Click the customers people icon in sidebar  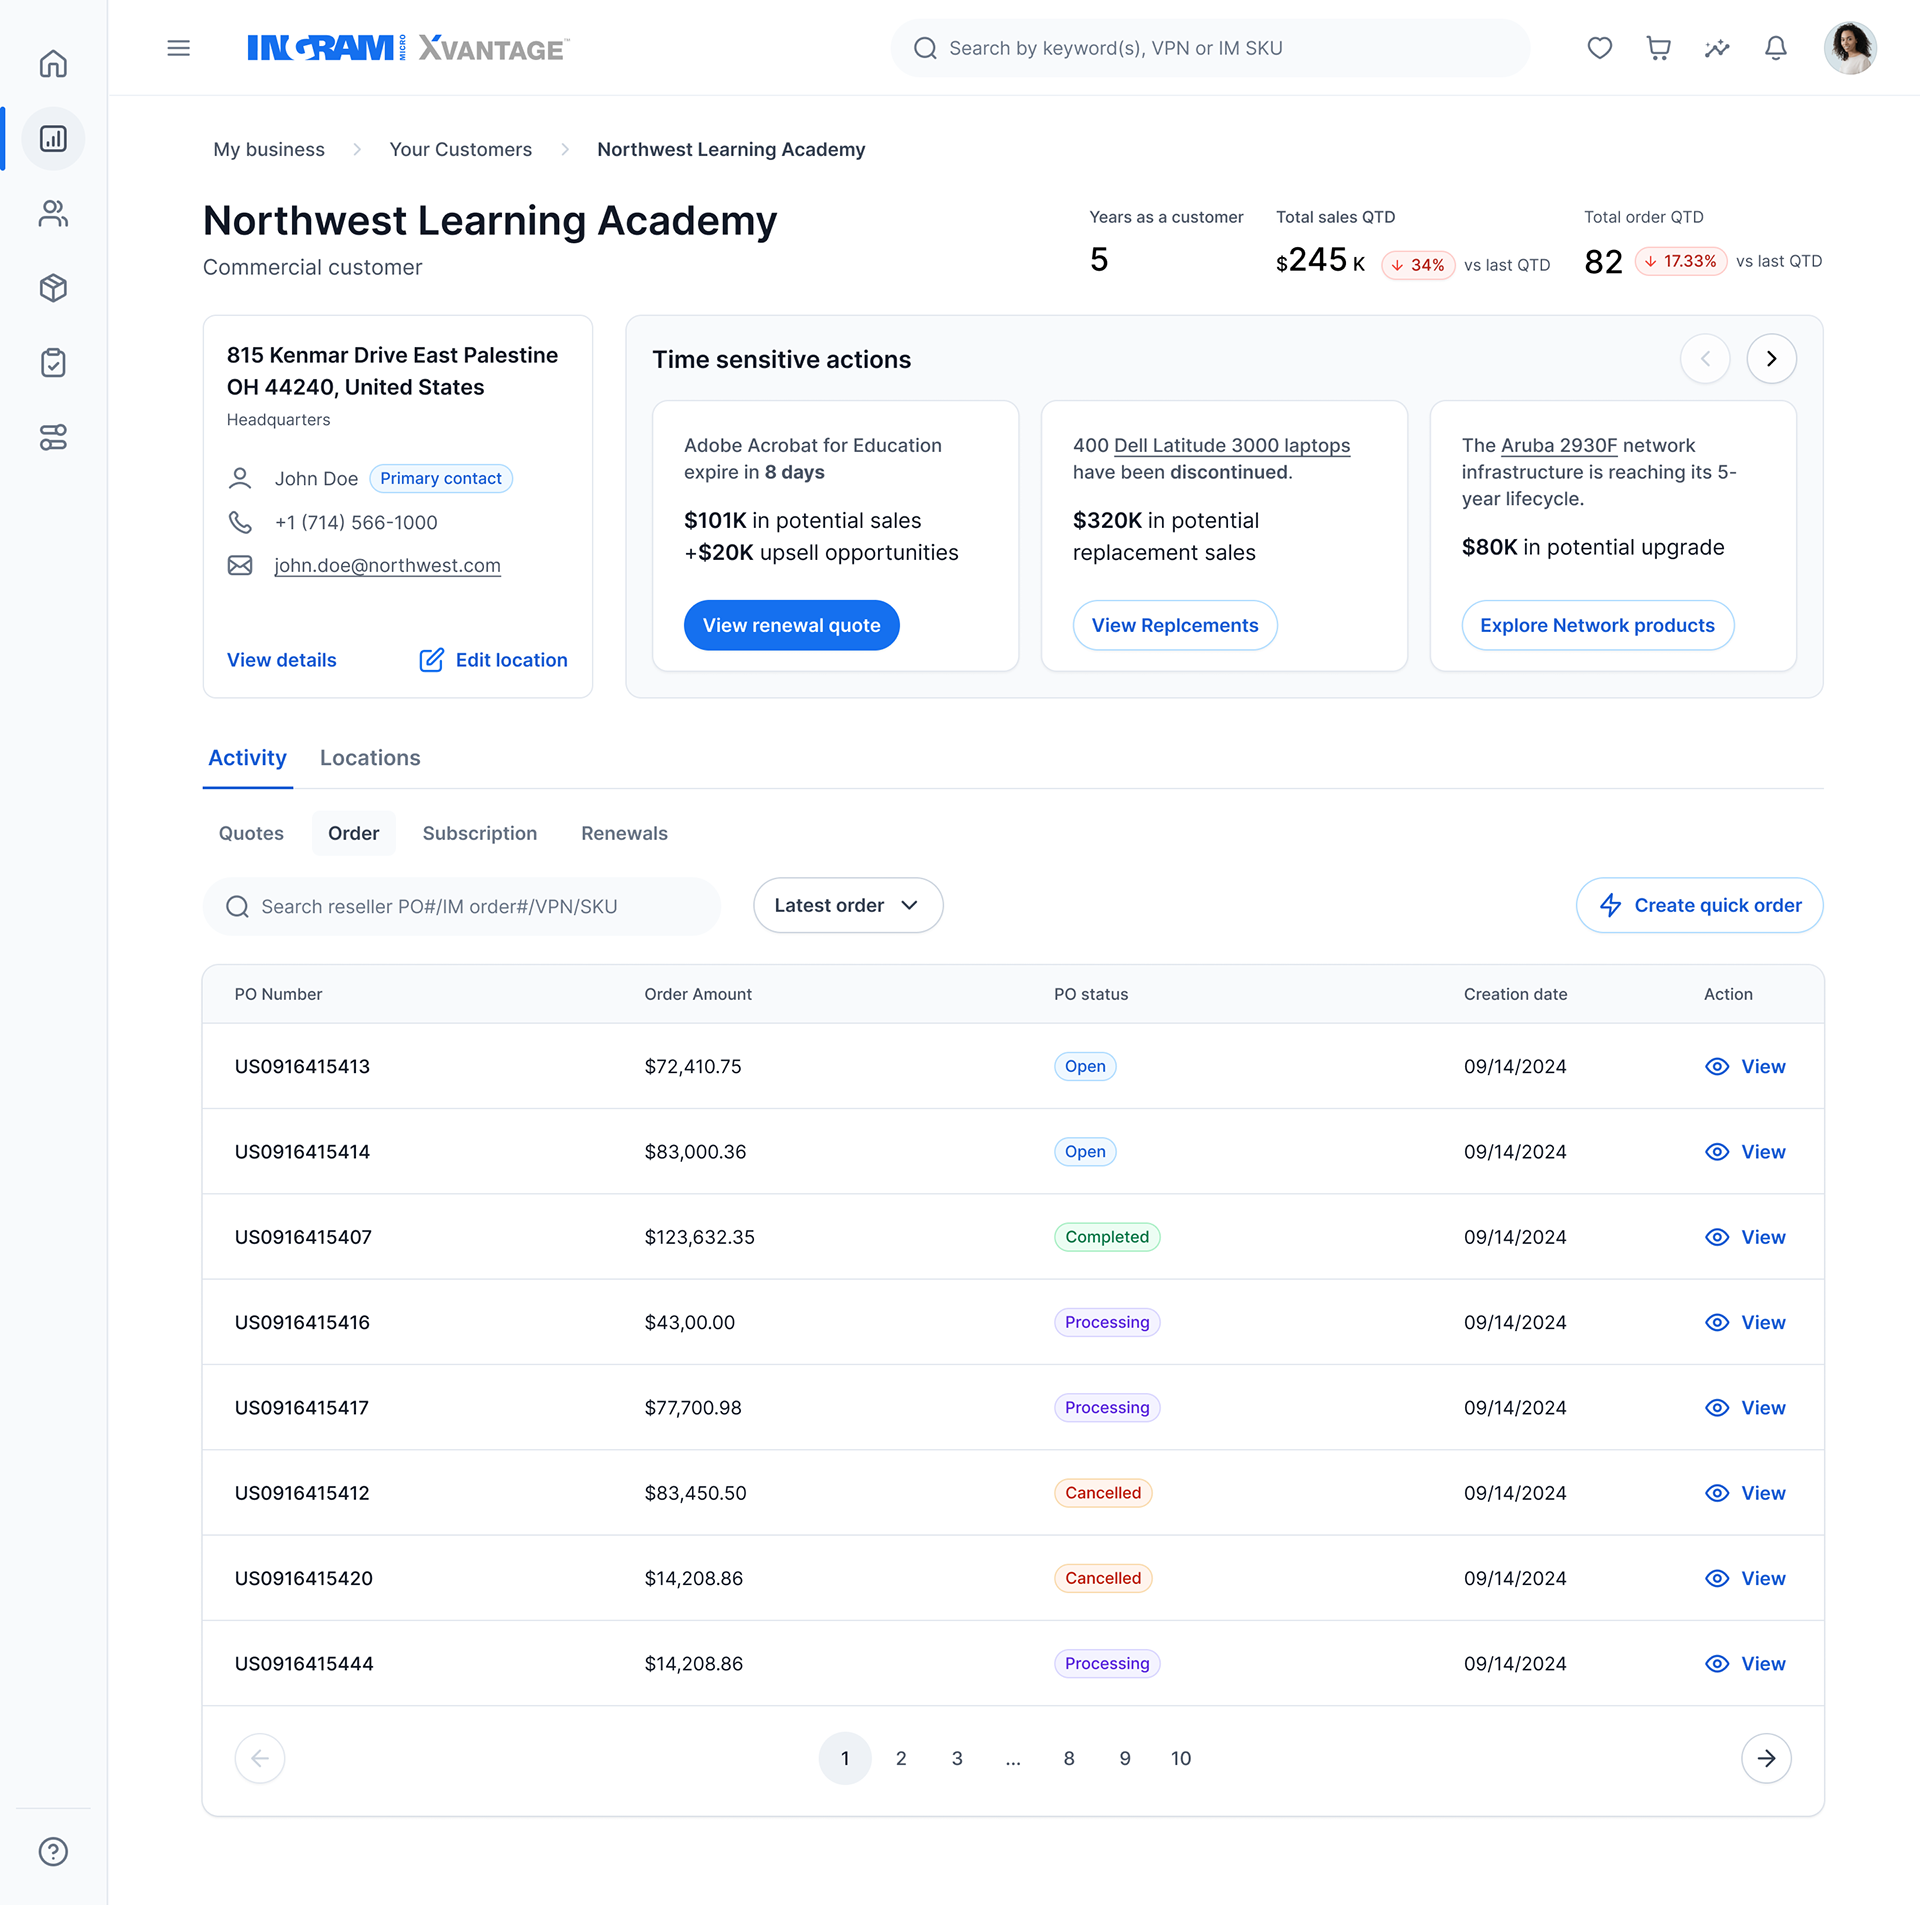coord(53,213)
